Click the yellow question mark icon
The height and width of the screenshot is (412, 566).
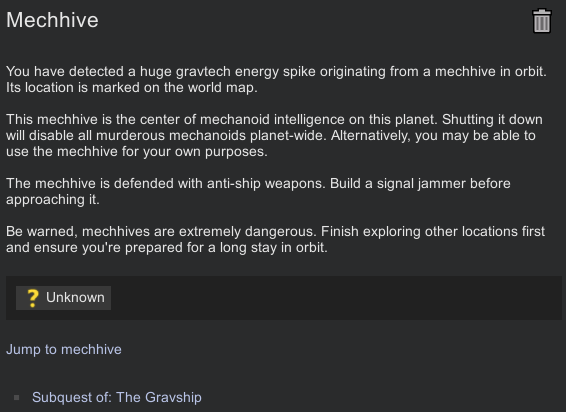pos(33,298)
